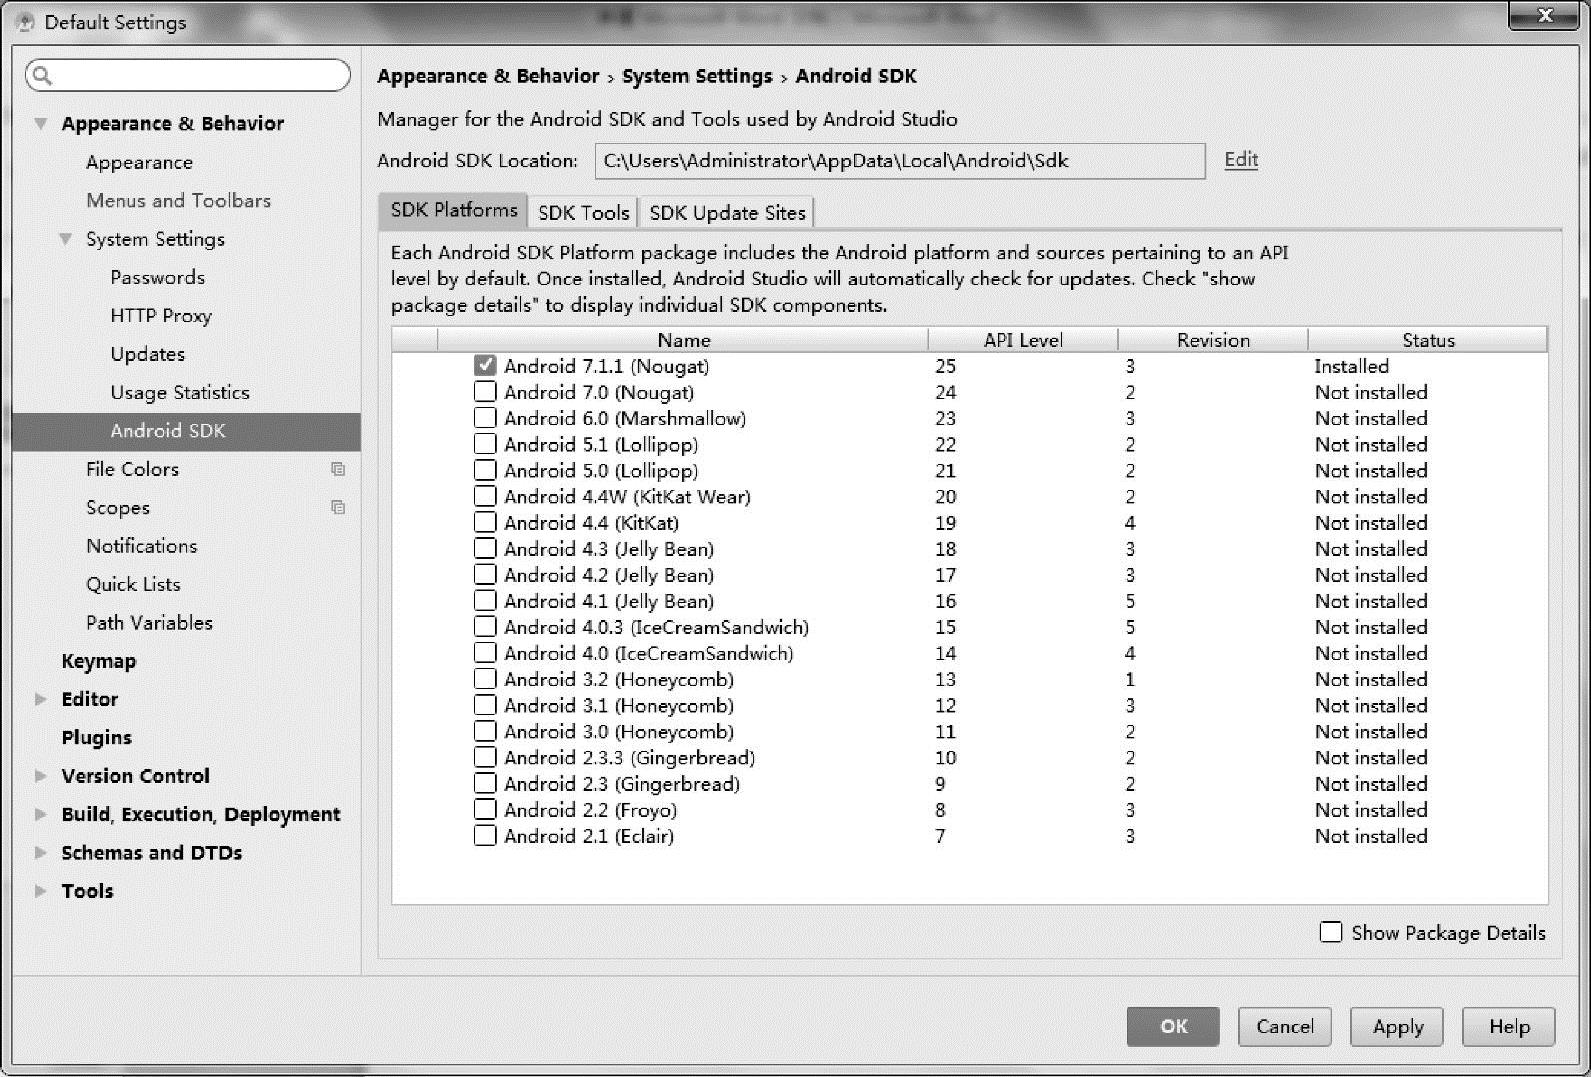
Task: Enable the Android 4.3 (Jelly Bean) checkbox
Action: coord(485,548)
